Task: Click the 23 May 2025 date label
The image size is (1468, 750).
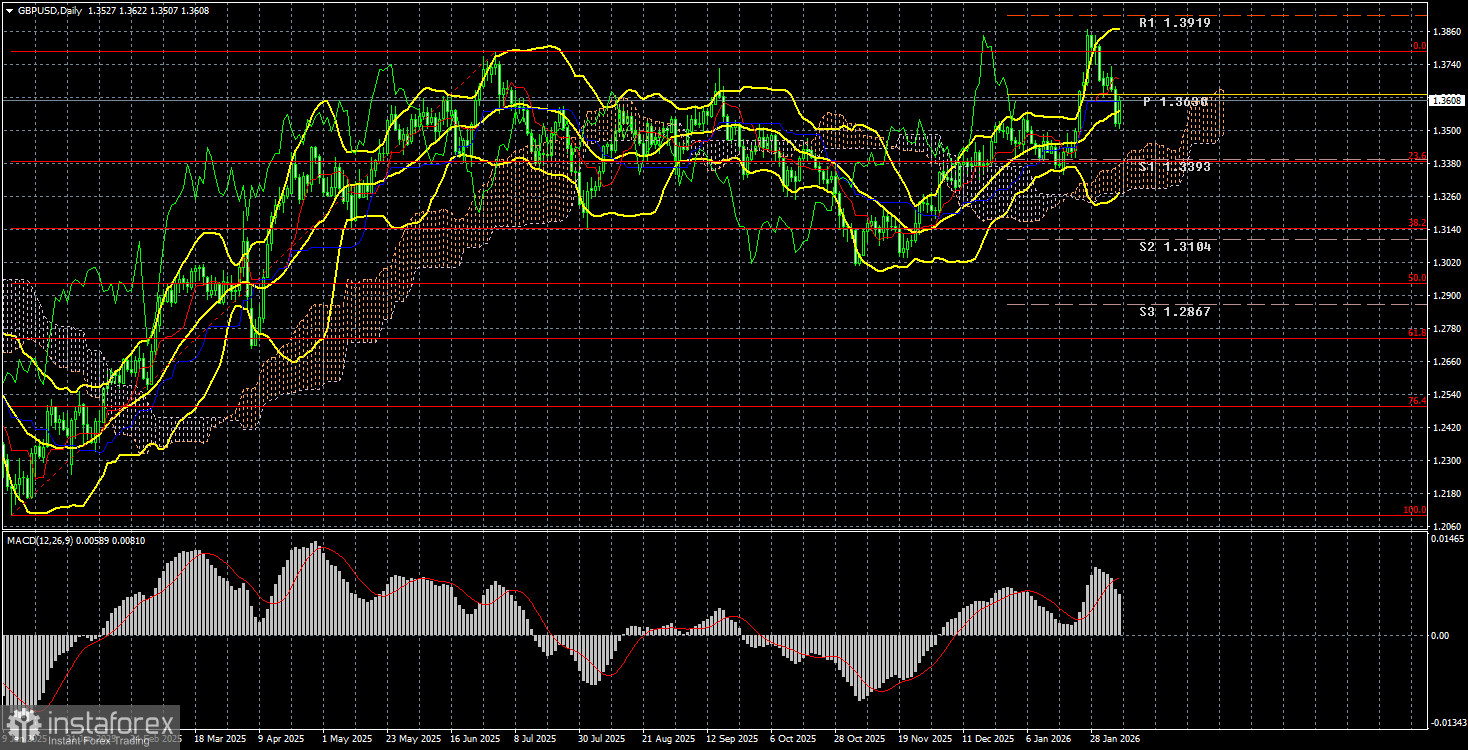Action: click(412, 739)
